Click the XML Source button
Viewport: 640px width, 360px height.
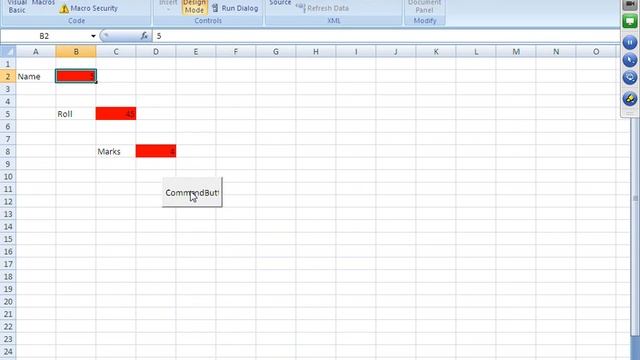(x=280, y=3)
